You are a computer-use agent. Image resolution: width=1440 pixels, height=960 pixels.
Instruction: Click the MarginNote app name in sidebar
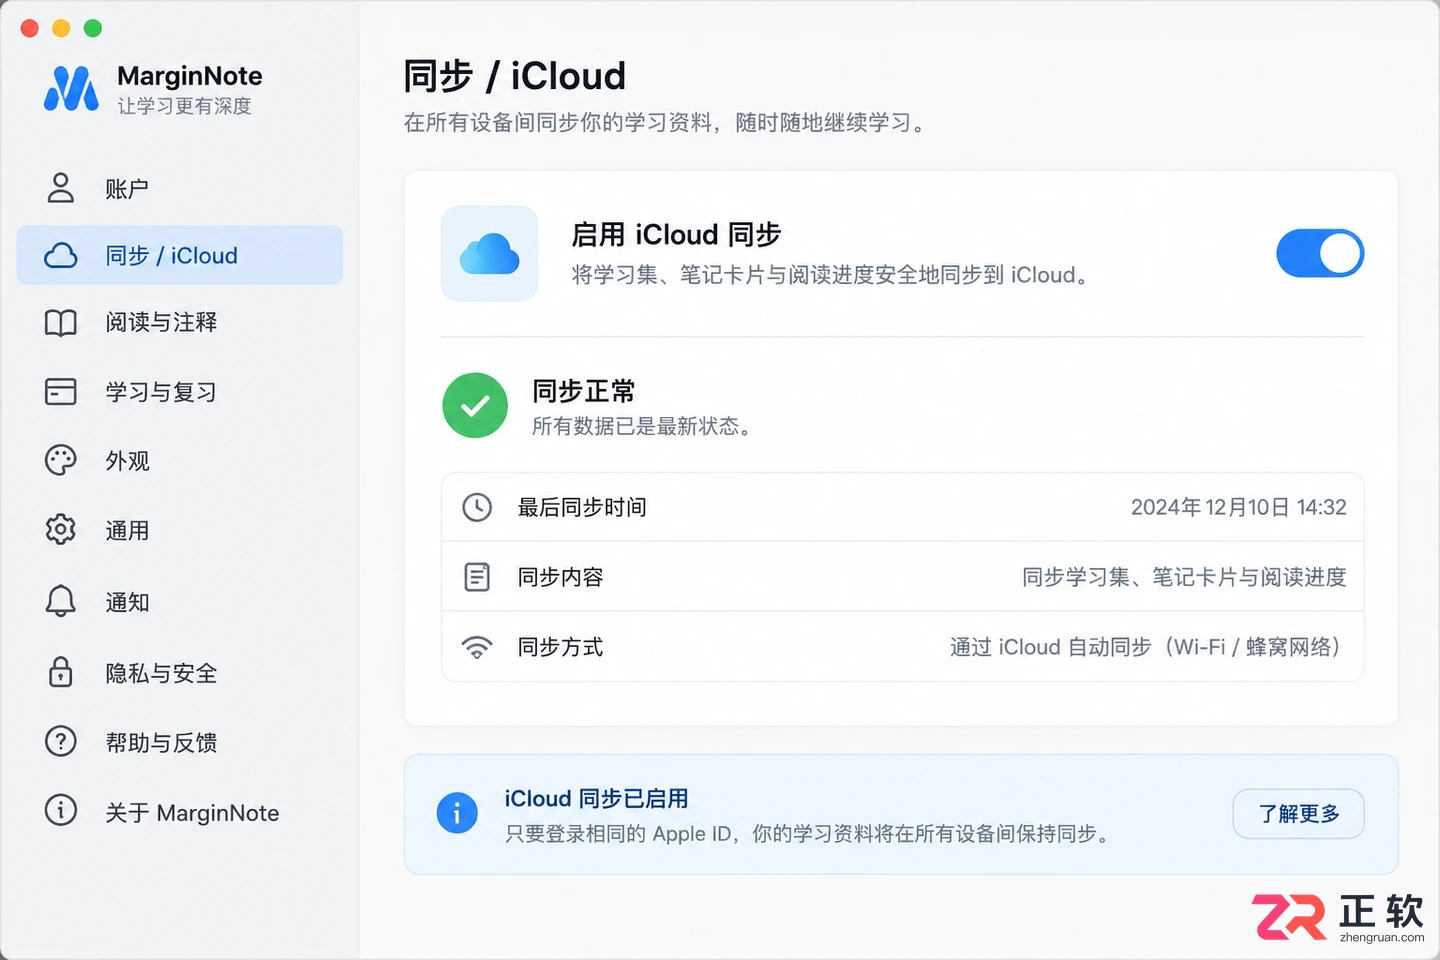pos(190,76)
